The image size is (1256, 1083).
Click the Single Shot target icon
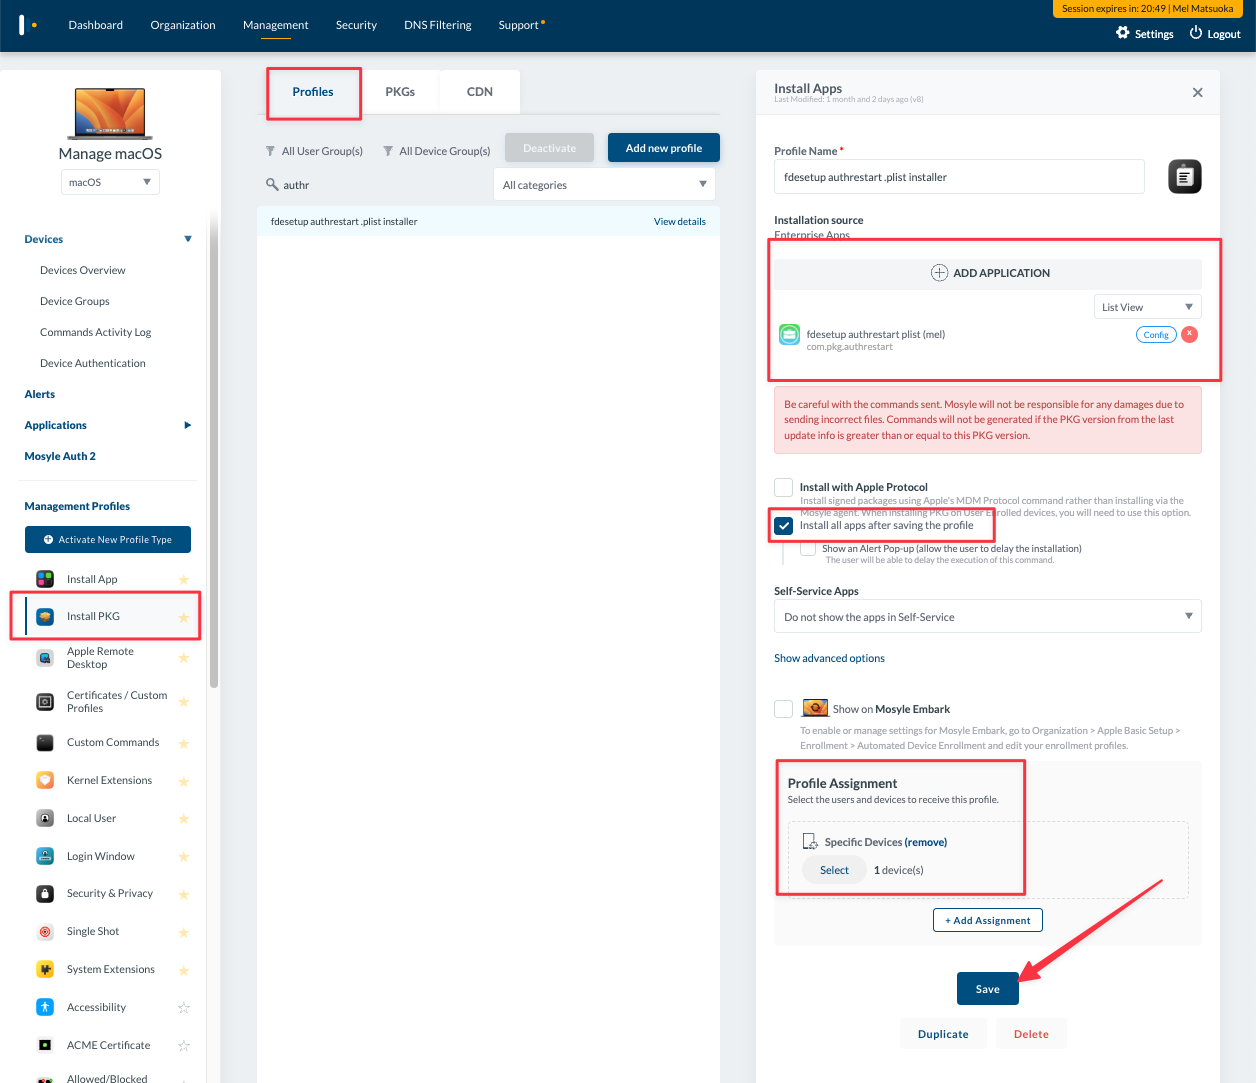(x=45, y=931)
